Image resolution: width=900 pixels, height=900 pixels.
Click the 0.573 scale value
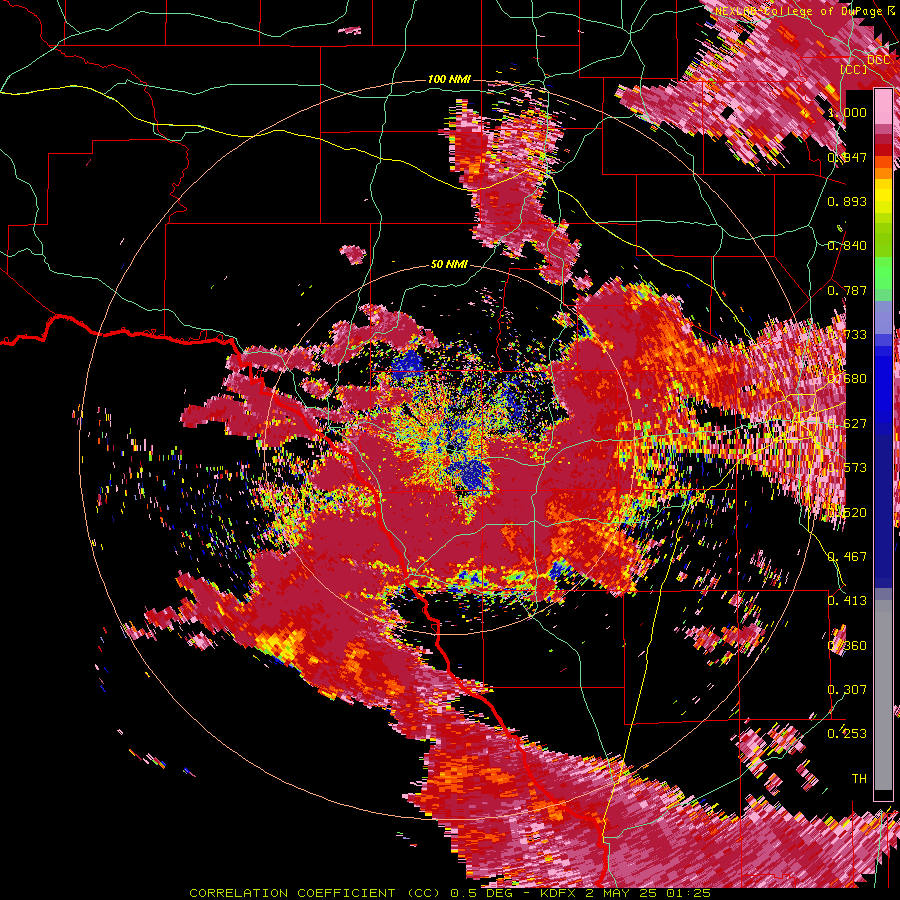point(847,467)
